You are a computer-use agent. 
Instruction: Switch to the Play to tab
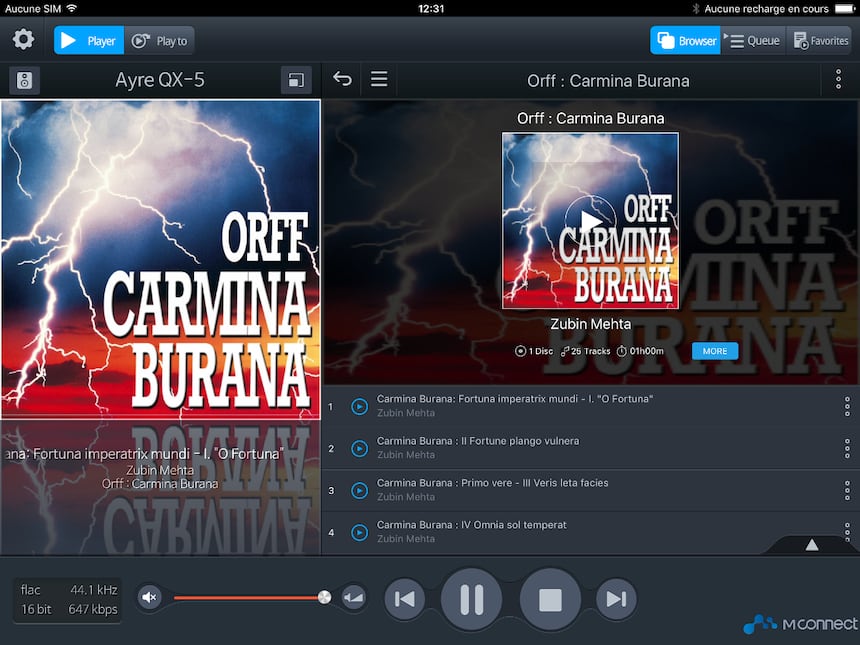[x=160, y=41]
